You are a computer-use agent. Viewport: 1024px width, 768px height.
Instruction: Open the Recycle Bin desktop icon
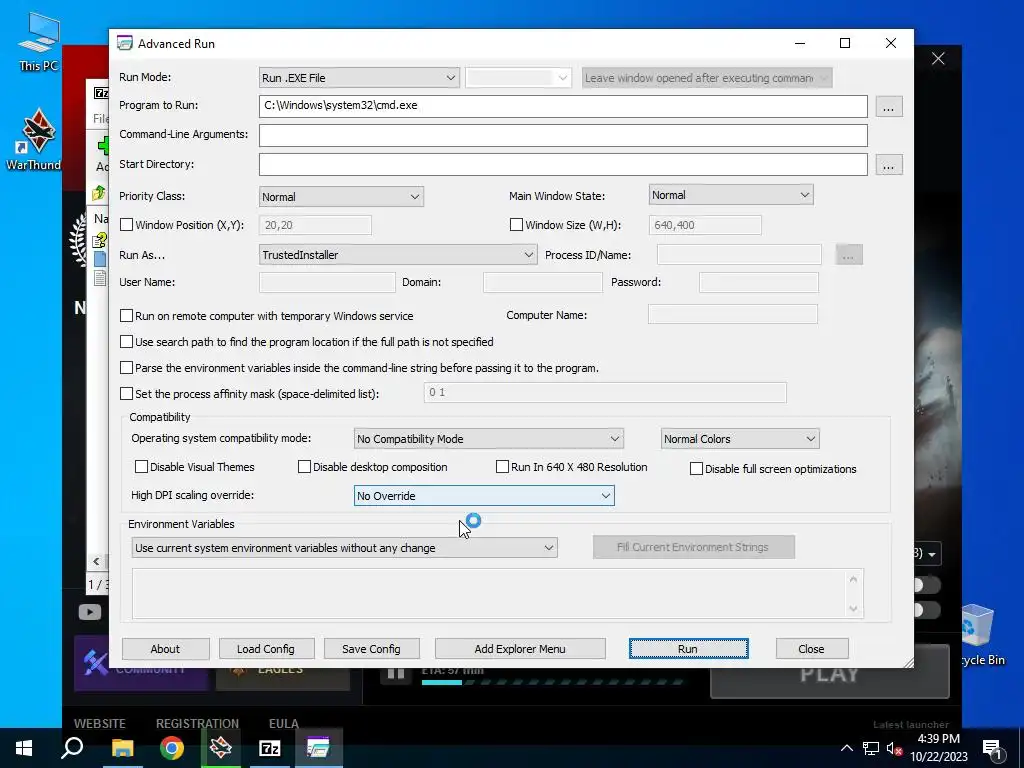click(x=981, y=635)
